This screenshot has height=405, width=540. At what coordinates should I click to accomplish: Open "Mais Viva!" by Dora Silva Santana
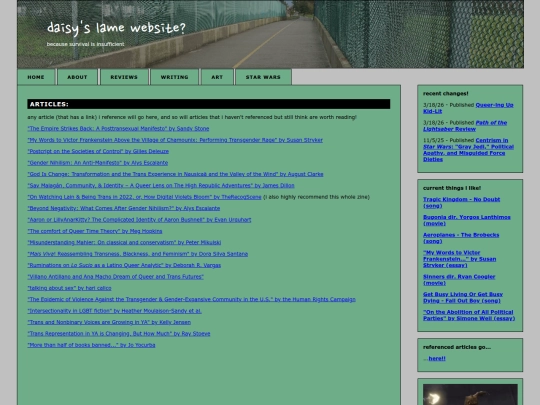(x=138, y=254)
